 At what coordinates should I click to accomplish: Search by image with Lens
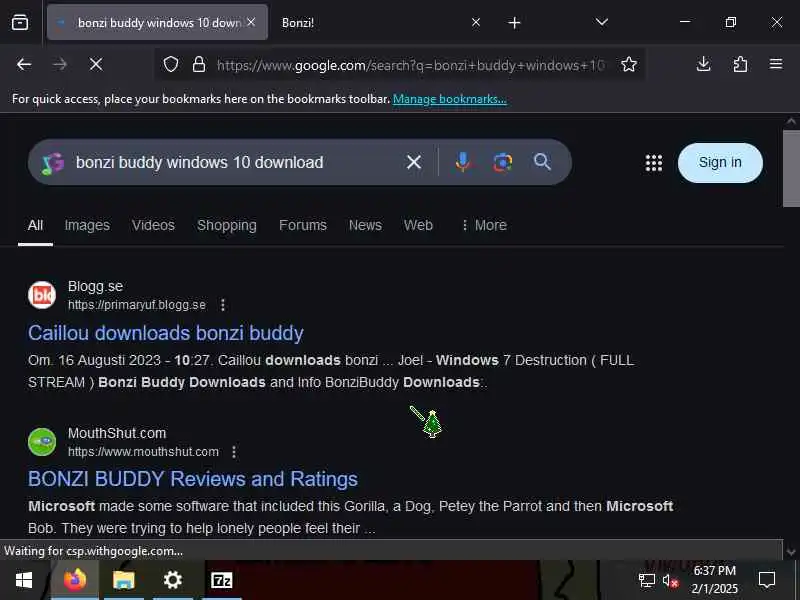(503, 162)
